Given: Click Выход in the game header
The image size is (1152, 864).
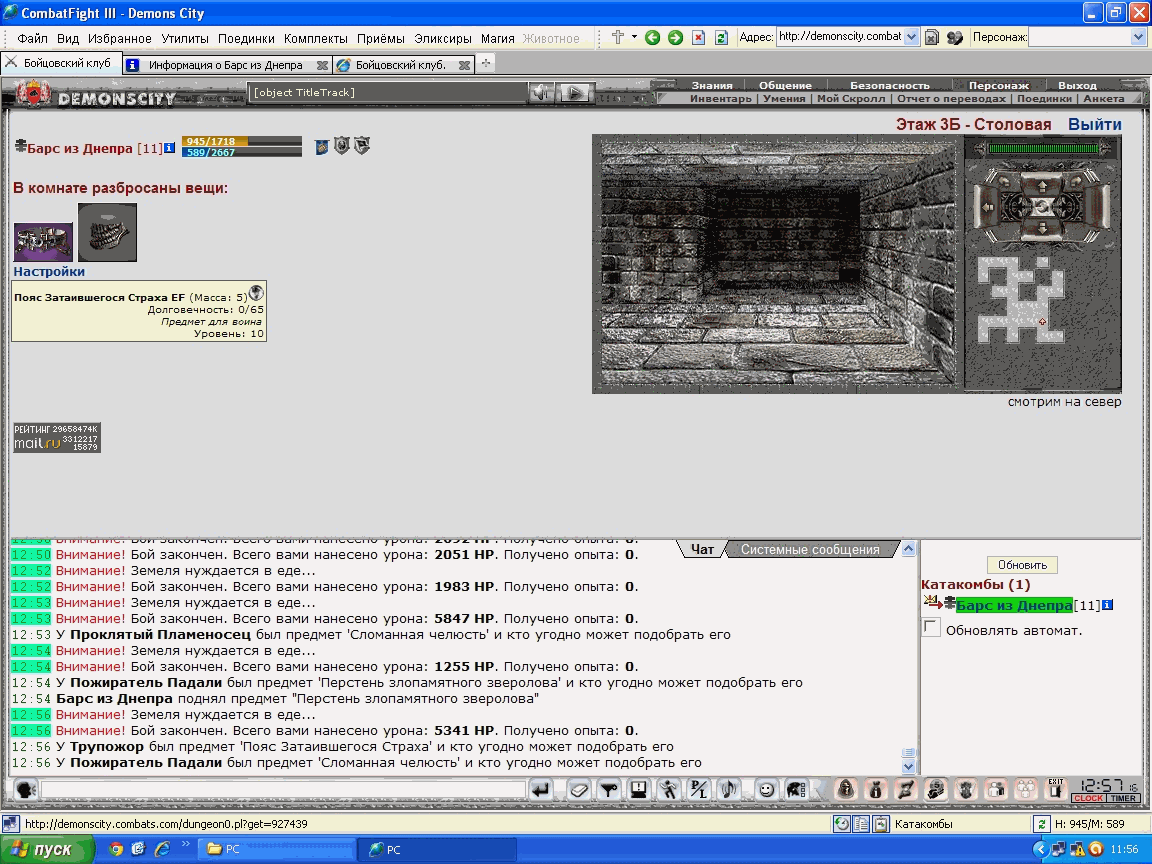Looking at the screenshot, I should [1077, 85].
